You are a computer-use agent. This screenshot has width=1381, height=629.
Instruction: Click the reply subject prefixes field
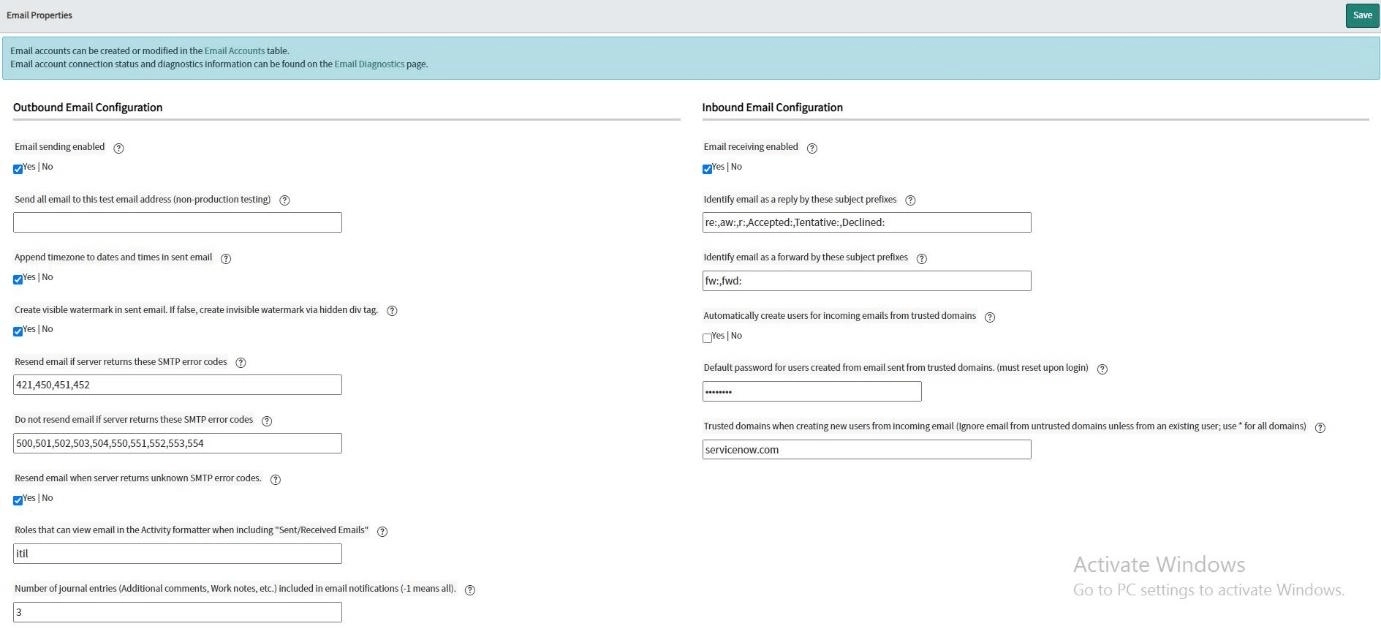click(x=866, y=222)
